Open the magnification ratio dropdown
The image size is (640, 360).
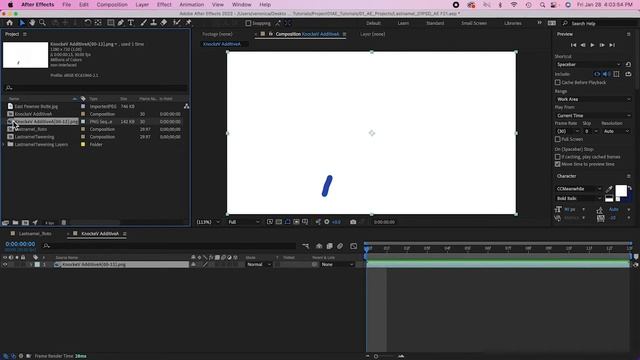pyautogui.click(x=208, y=222)
